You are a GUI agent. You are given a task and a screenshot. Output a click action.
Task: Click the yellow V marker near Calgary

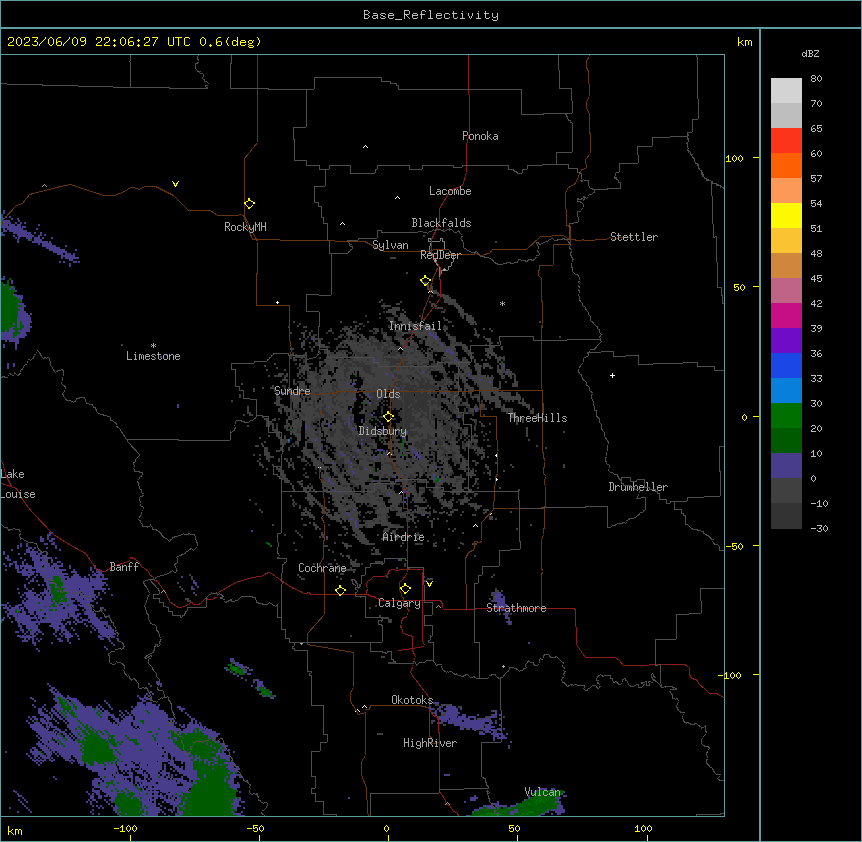click(429, 584)
